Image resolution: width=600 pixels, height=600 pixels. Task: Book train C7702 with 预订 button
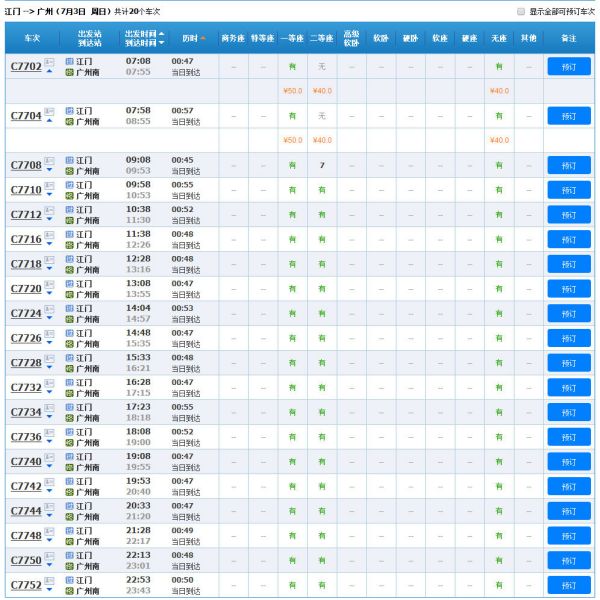569,67
